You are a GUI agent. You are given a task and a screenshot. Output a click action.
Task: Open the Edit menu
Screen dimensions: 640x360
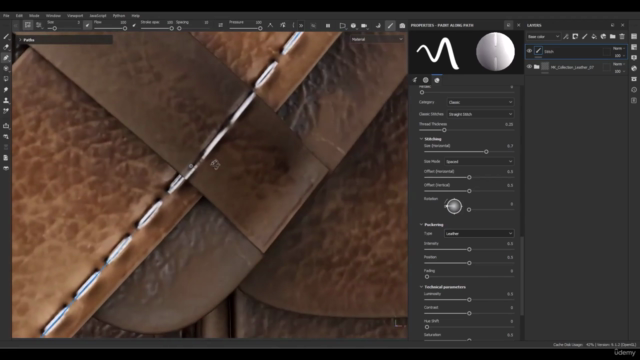pos(19,16)
